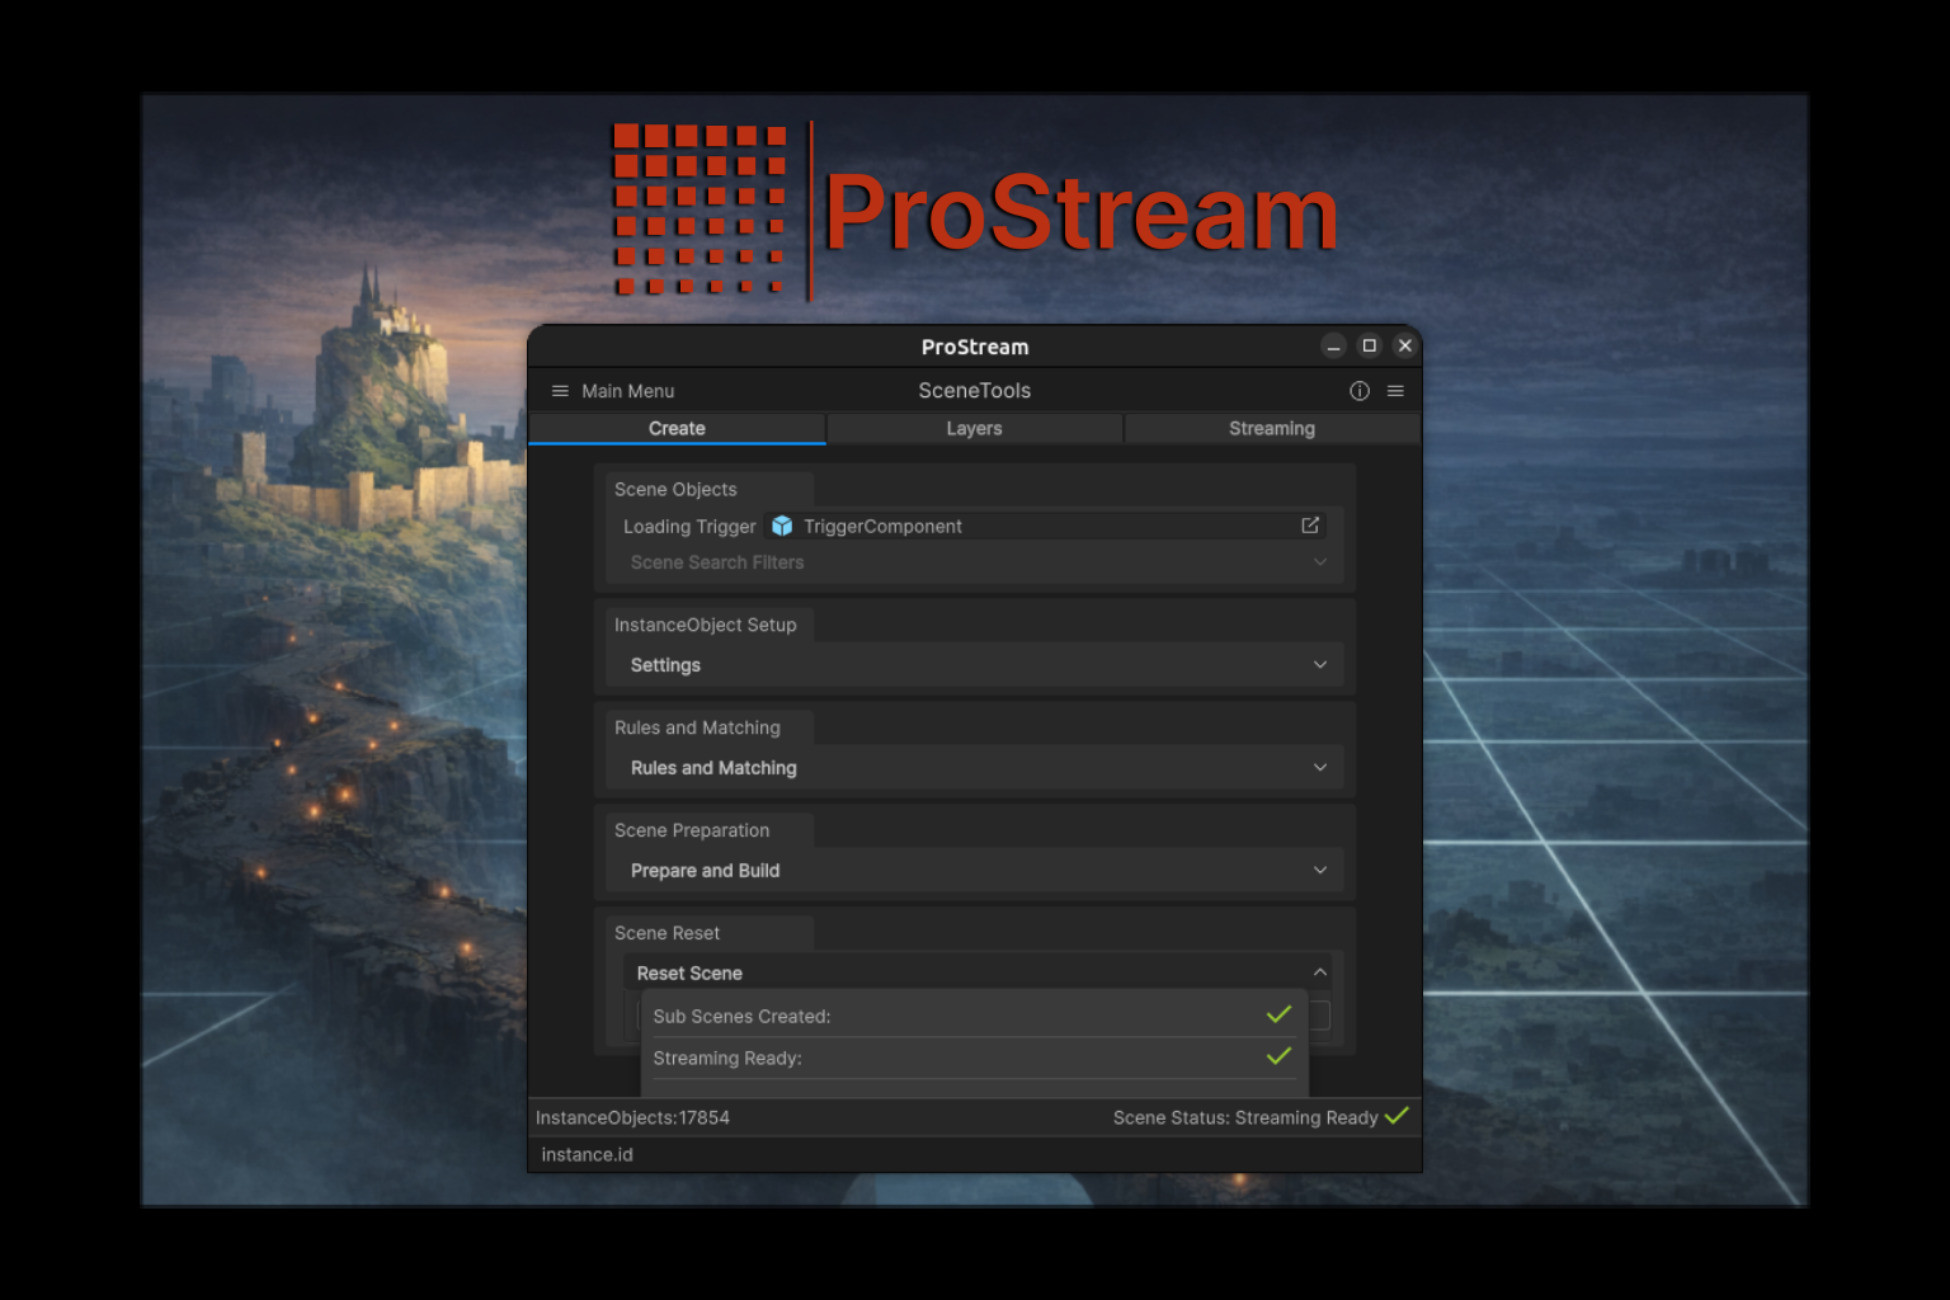Click the Scene Status green checkmark
The width and height of the screenshot is (1950, 1300).
[x=1396, y=1116]
